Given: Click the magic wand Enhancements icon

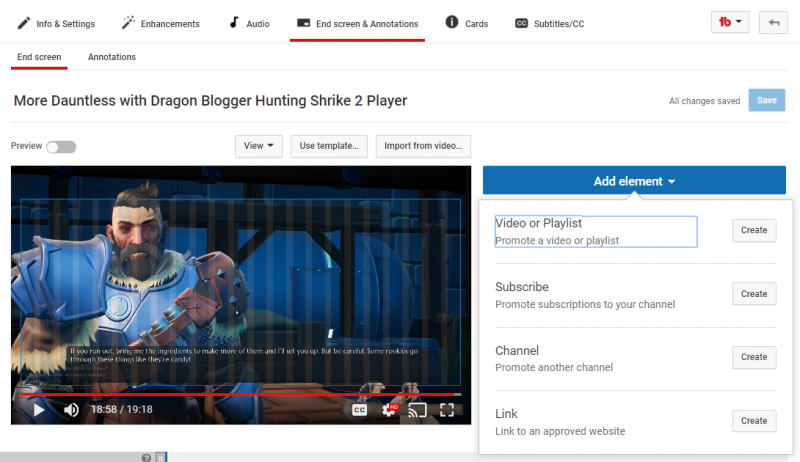Looking at the screenshot, I should click(128, 22).
